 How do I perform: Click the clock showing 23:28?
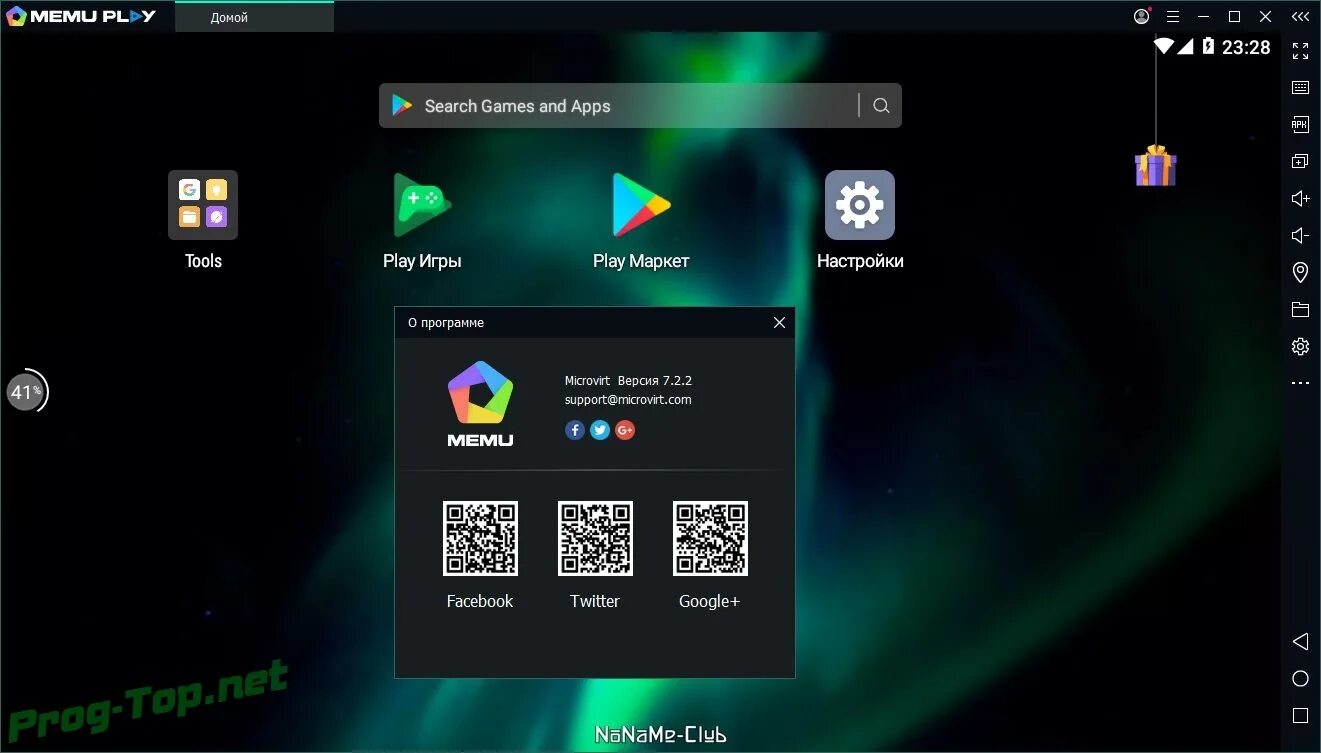tap(1246, 47)
